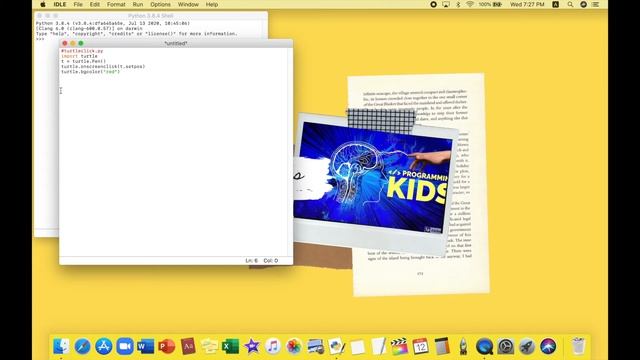The image size is (640, 360).
Task: Open the Format menu
Action: tap(116, 4)
